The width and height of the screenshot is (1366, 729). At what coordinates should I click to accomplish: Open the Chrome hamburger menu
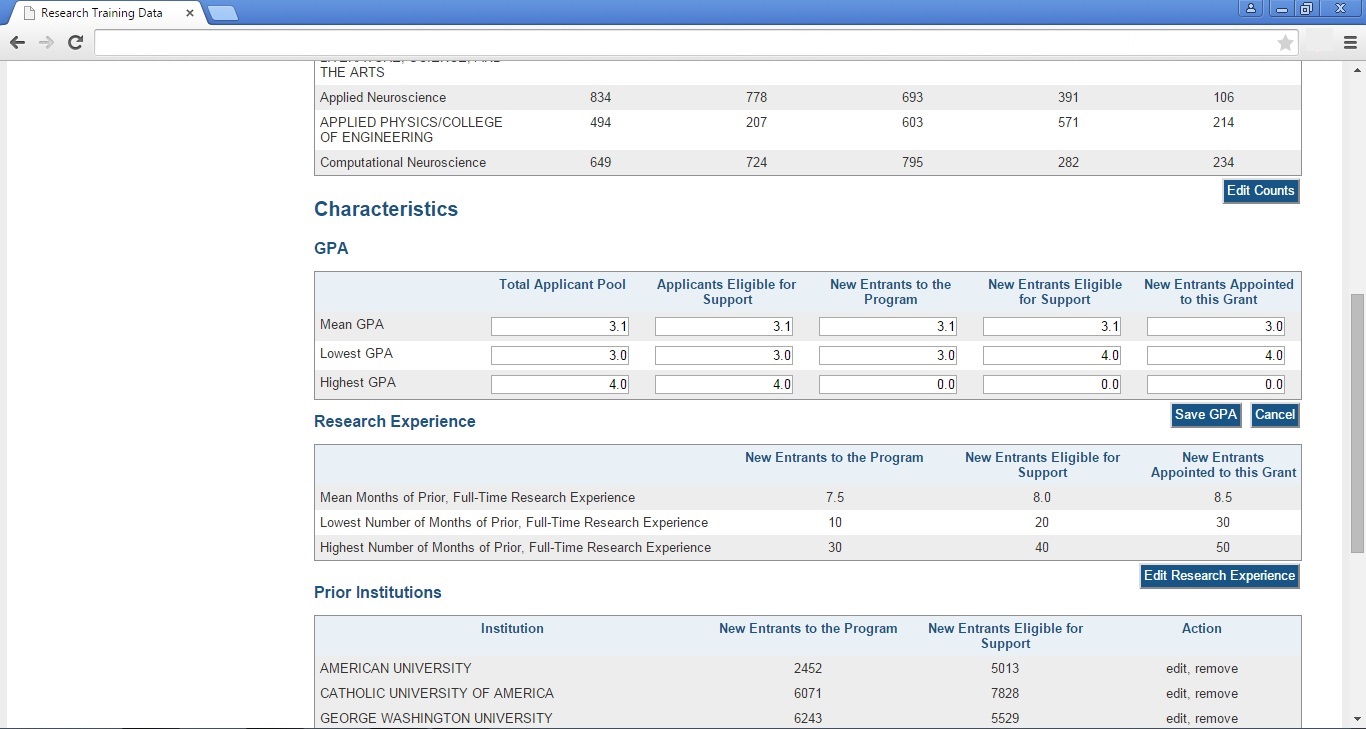pos(1350,42)
